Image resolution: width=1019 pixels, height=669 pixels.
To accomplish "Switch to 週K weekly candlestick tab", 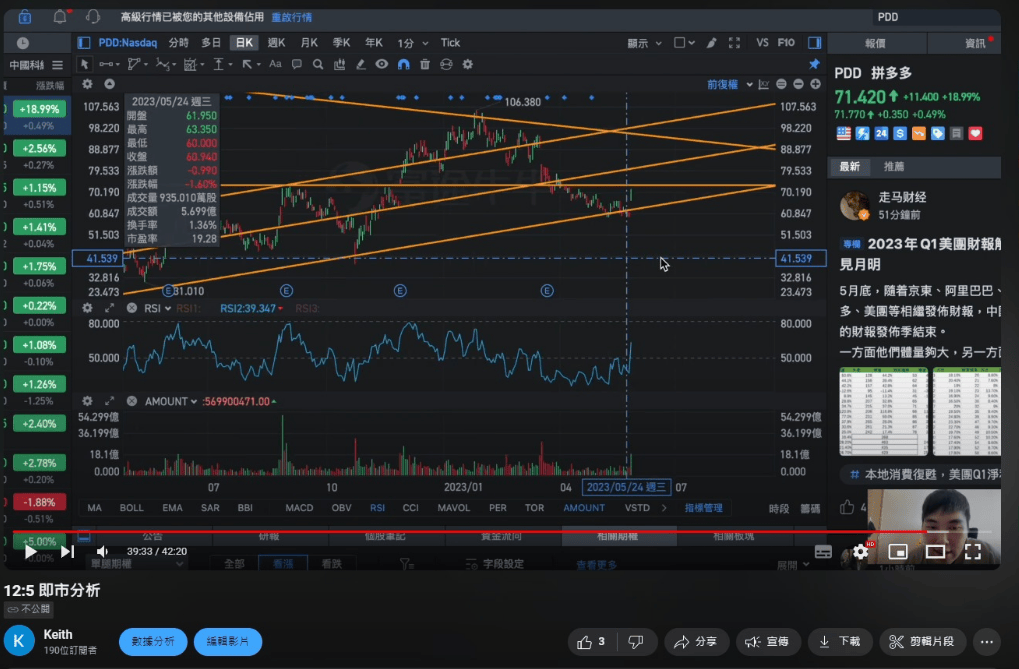I will point(276,43).
